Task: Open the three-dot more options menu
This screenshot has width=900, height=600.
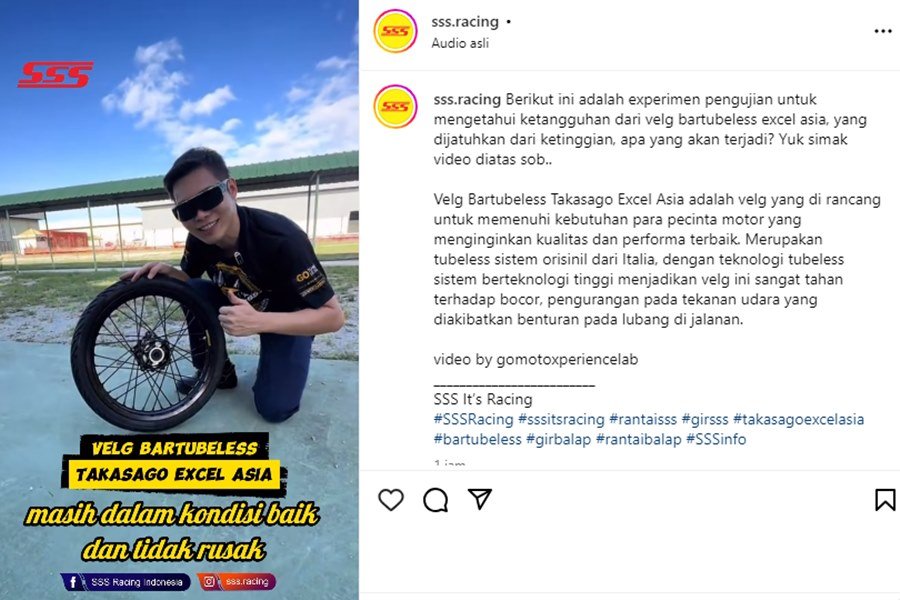Action: [883, 31]
